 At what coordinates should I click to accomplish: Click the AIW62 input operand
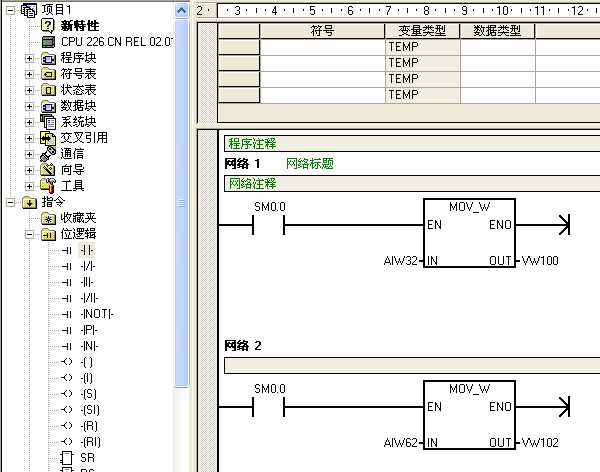(x=400, y=443)
